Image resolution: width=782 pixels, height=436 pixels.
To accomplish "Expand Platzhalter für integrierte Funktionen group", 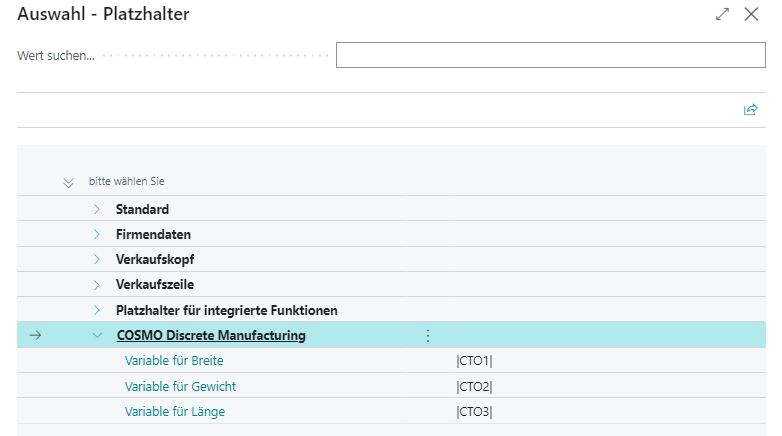I will (x=97, y=310).
